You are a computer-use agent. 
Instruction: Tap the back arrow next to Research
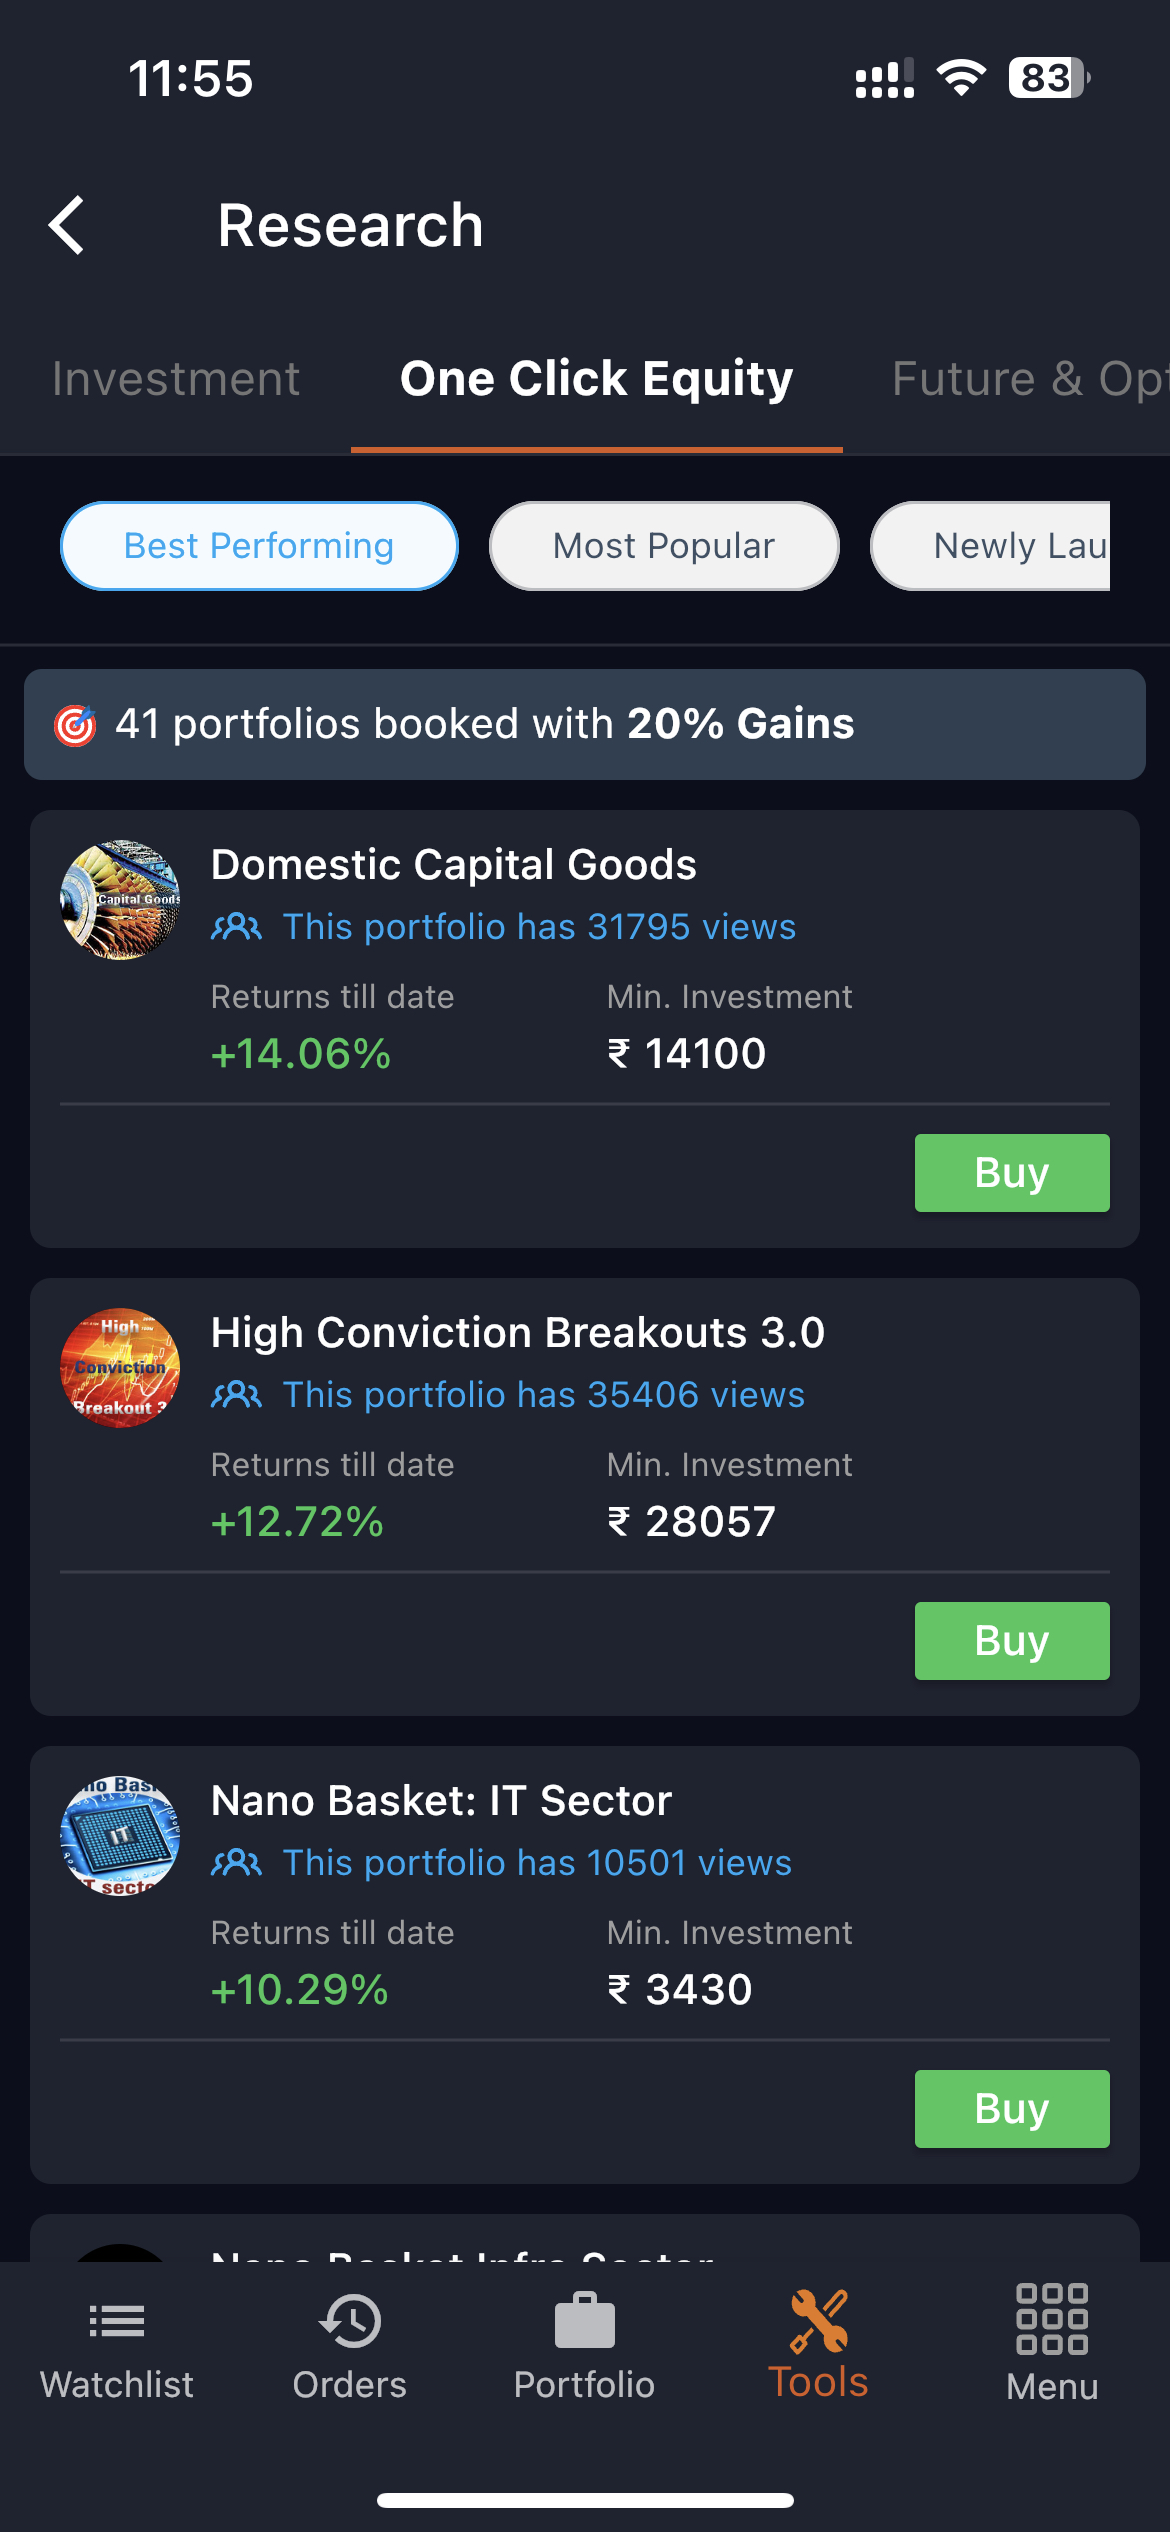(x=68, y=225)
